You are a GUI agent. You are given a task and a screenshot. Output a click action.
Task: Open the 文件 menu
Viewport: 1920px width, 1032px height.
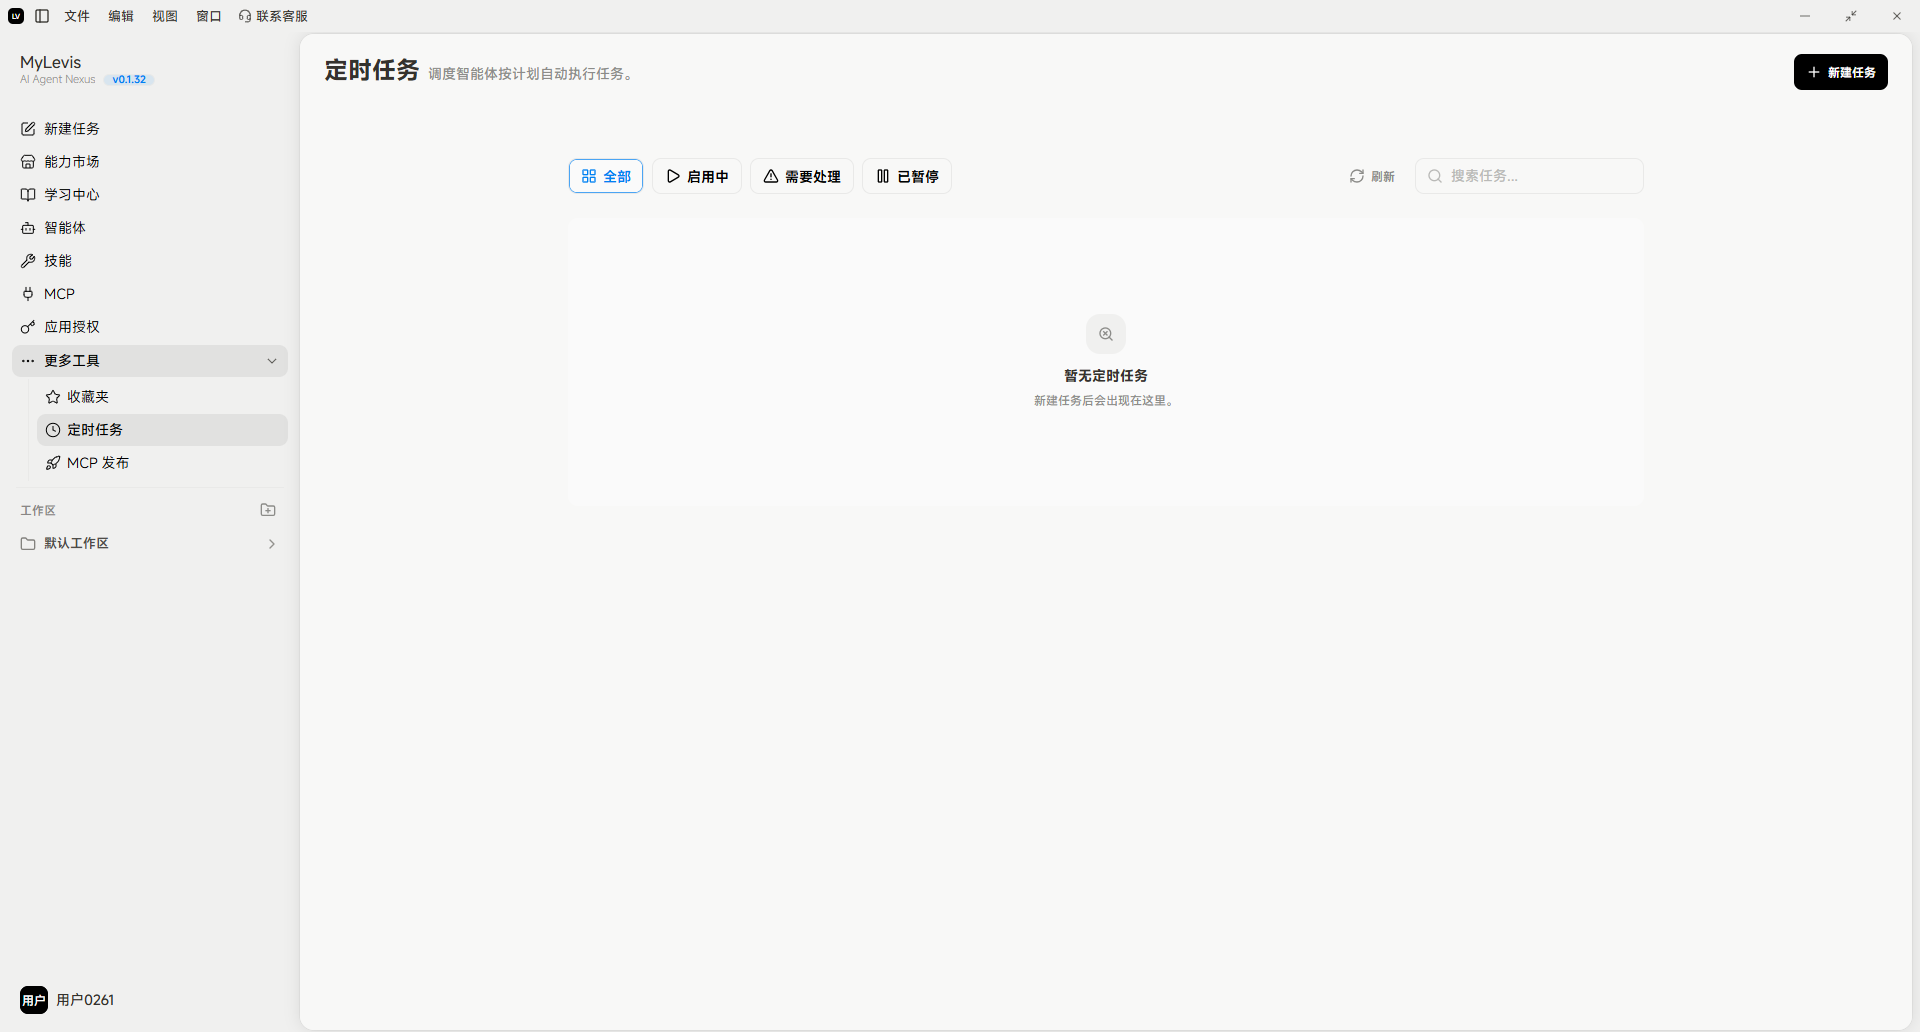click(x=77, y=16)
